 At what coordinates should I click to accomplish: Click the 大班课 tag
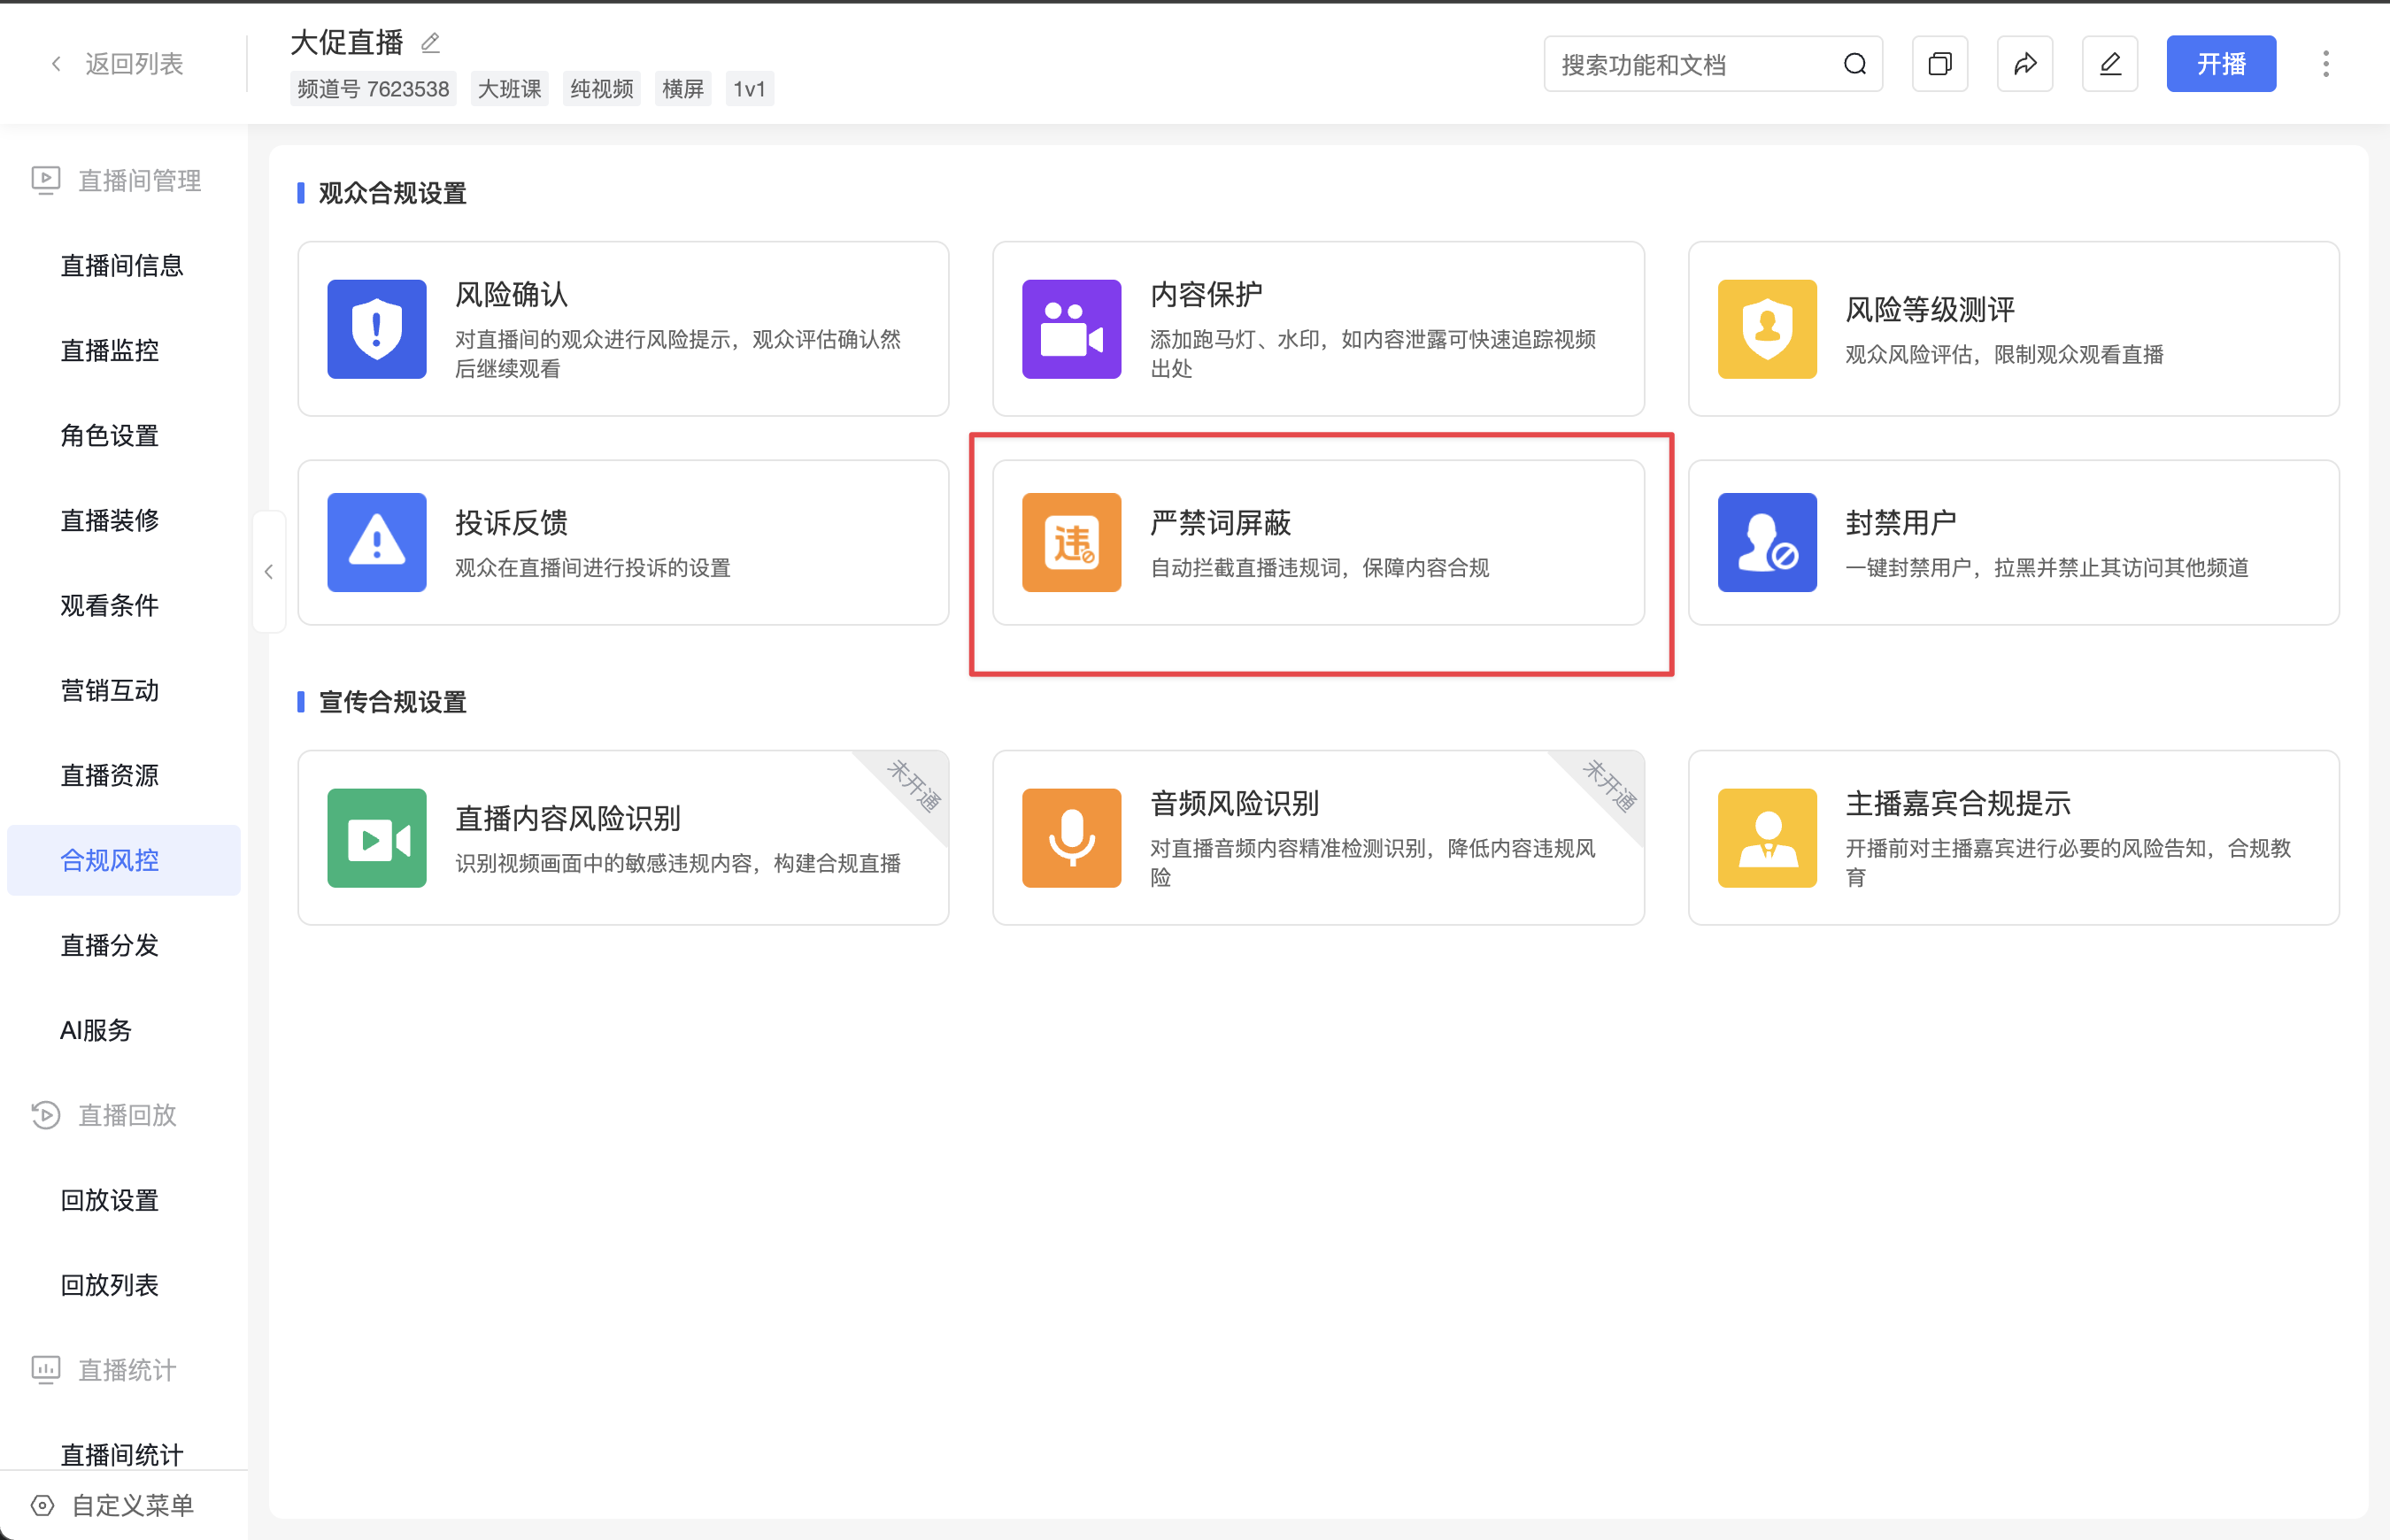[x=509, y=89]
